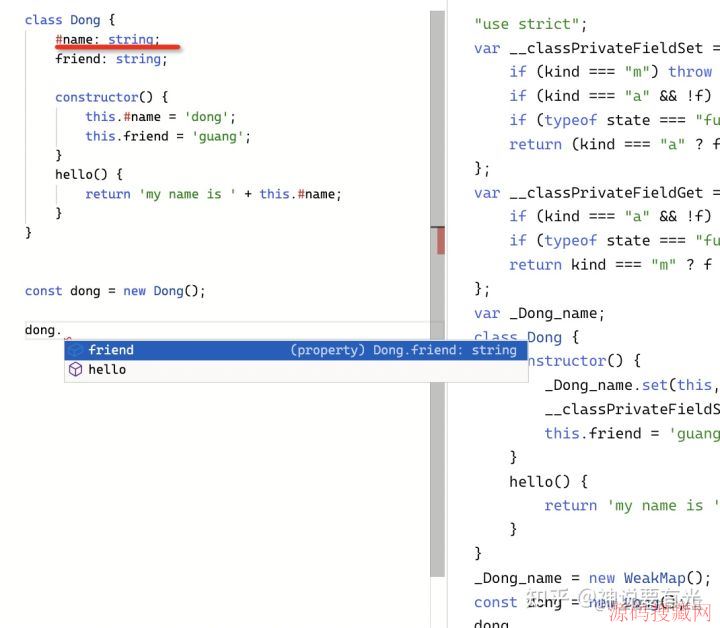Click the property icon beside 'friend' suggestion
Image resolution: width=720 pixels, height=628 pixels.
[75, 350]
